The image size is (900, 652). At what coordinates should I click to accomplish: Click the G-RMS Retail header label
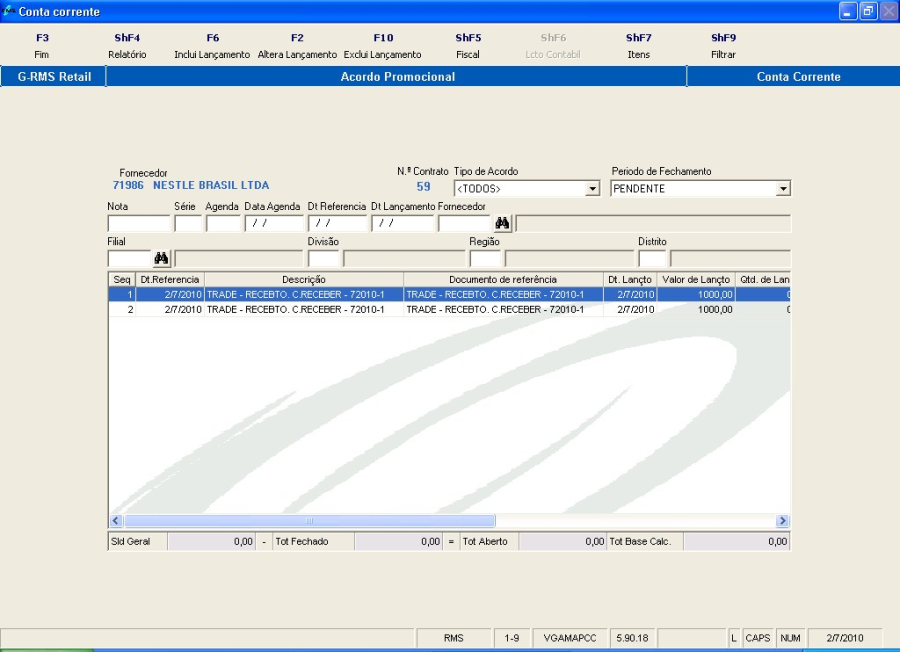[54, 76]
